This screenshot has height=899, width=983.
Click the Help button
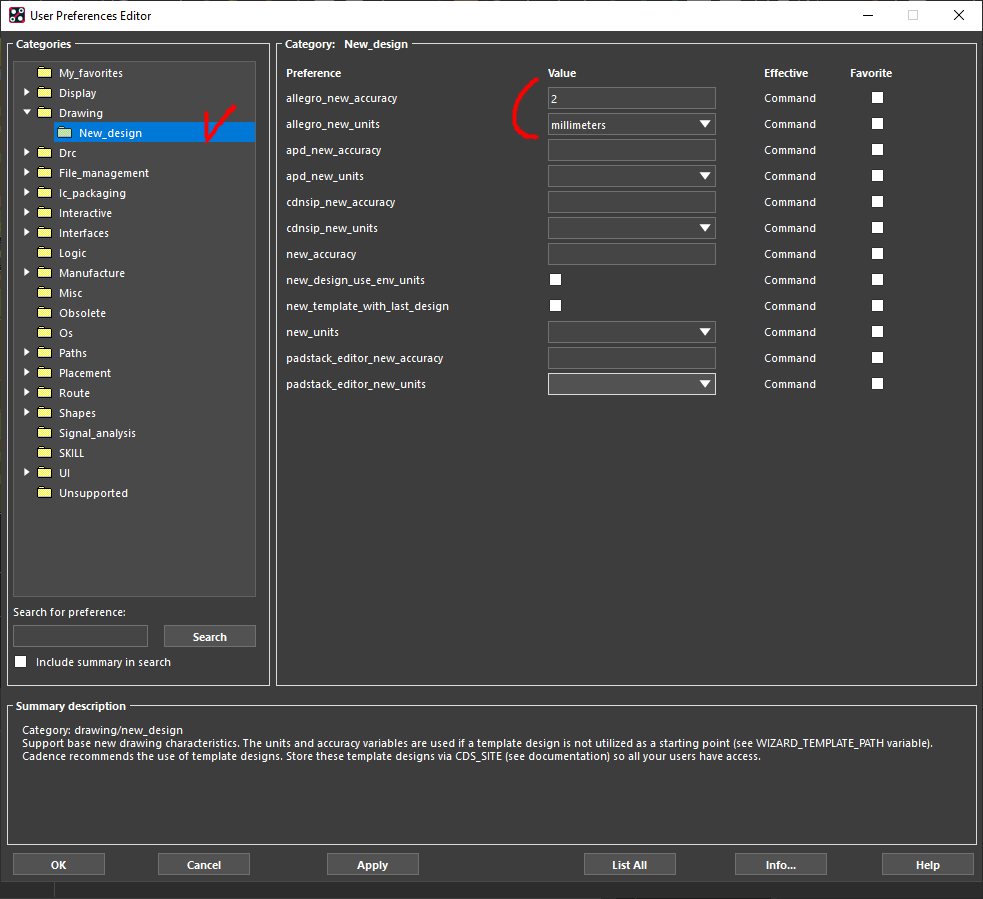[x=928, y=865]
